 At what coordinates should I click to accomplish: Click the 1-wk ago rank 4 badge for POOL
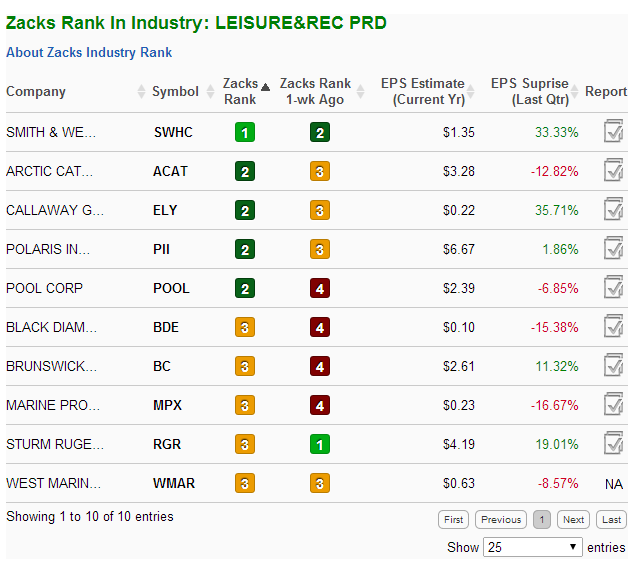[320, 288]
